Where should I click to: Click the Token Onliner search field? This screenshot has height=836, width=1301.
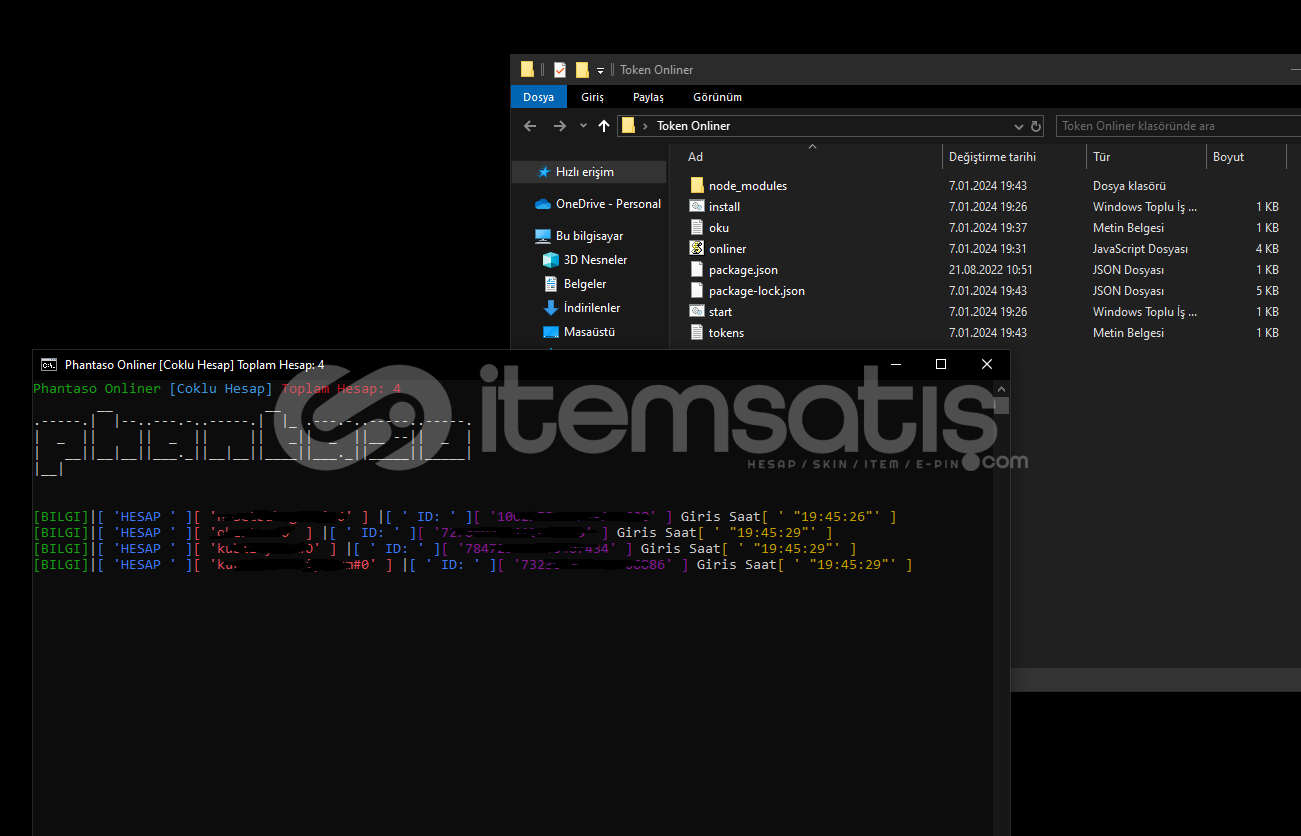pyautogui.click(x=1178, y=126)
